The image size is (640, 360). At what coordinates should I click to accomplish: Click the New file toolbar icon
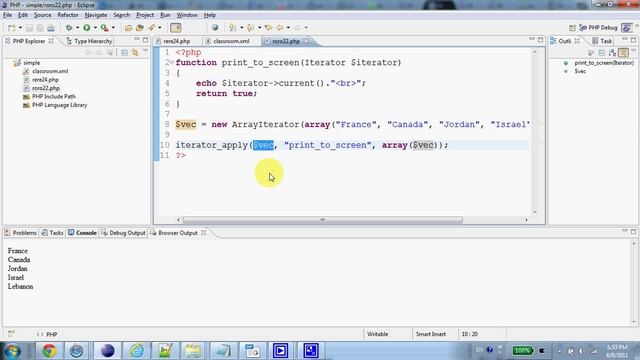(x=11, y=28)
